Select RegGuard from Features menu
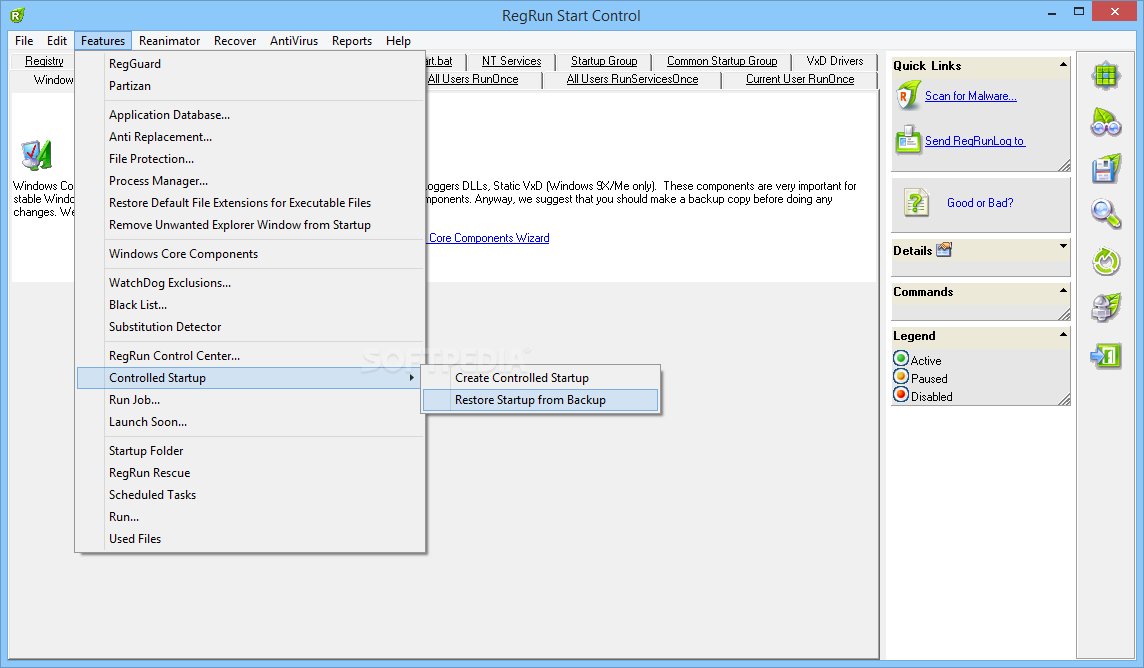 pyautogui.click(x=250, y=63)
